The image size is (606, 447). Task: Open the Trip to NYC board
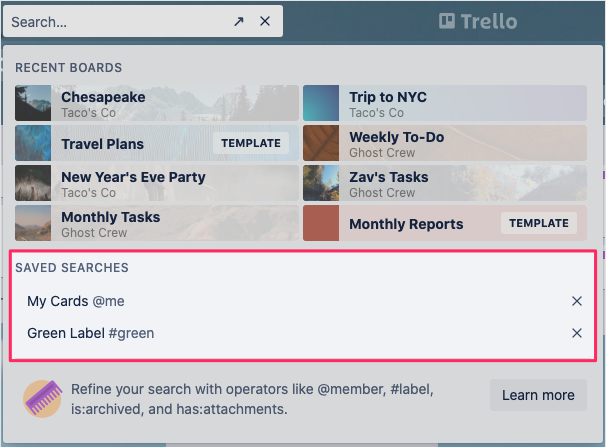445,103
